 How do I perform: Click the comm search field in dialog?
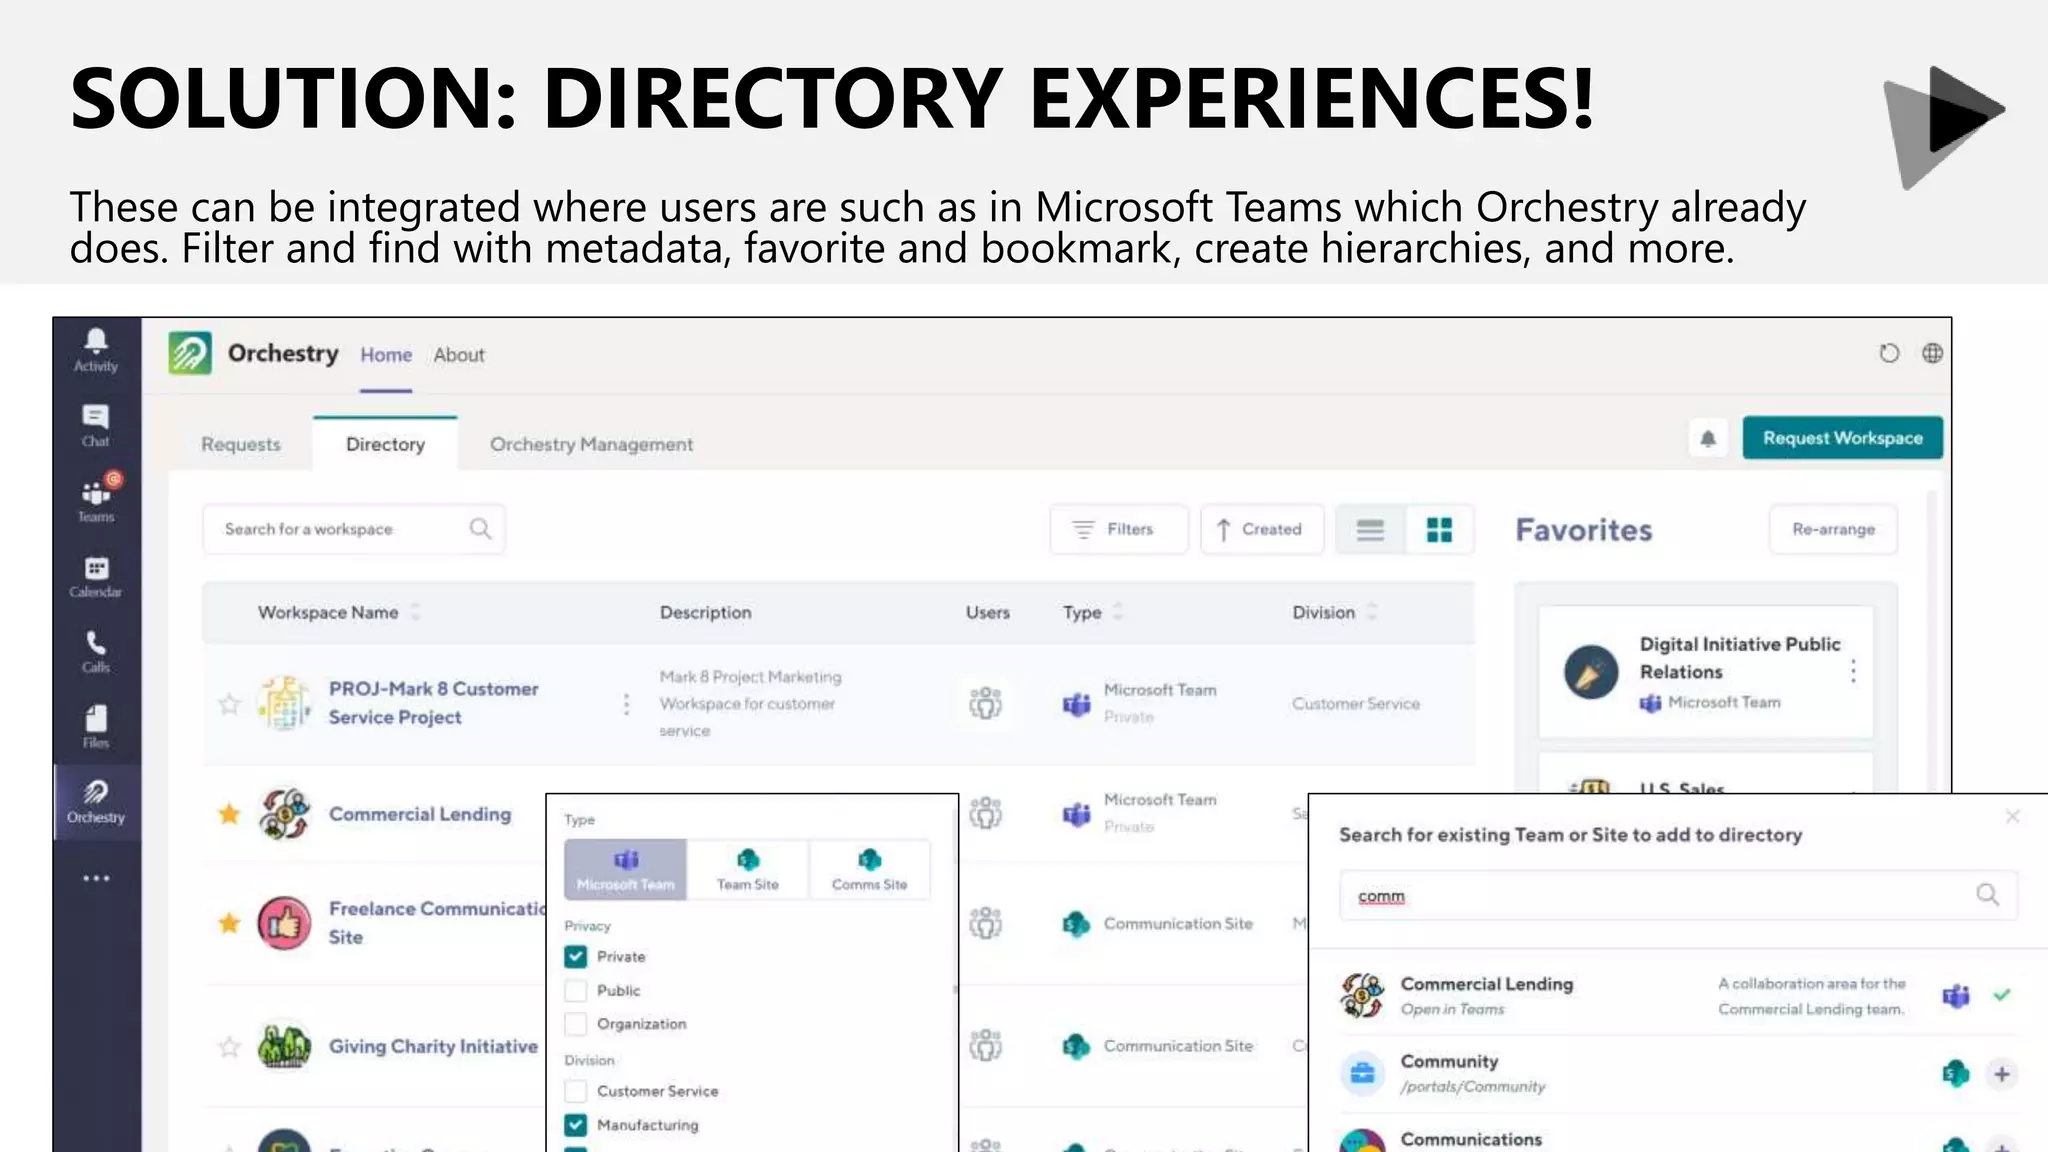coord(1678,895)
